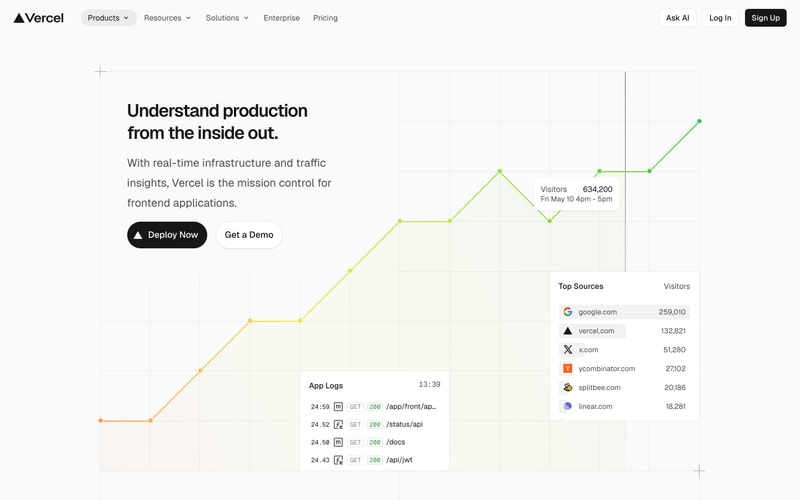Click the function icon on the /status/api row
This screenshot has width=800, height=500.
pyautogui.click(x=338, y=424)
